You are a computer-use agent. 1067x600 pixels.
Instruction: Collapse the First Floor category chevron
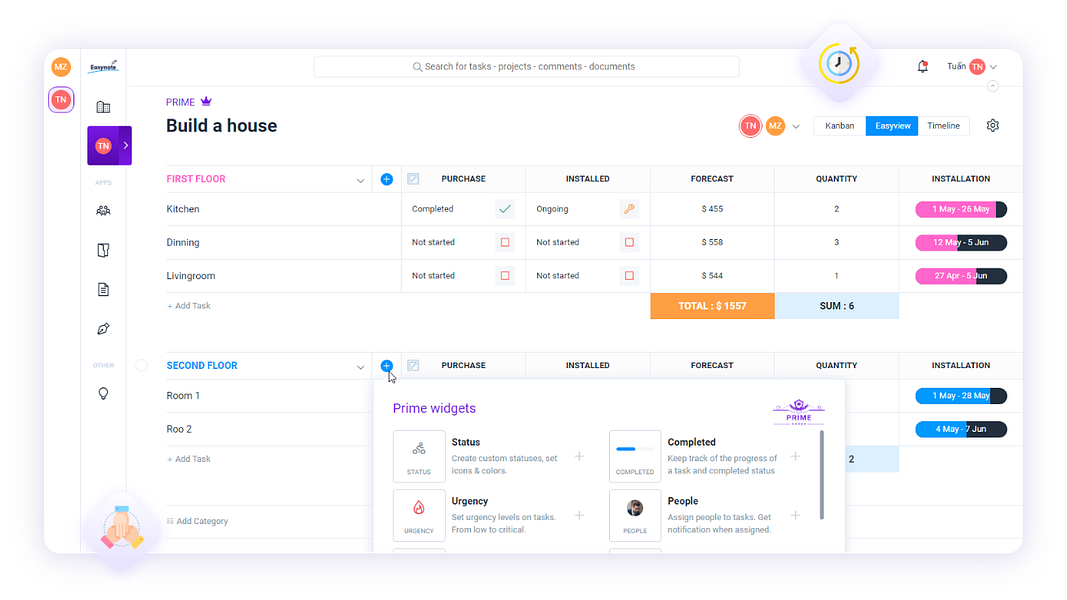pos(360,180)
